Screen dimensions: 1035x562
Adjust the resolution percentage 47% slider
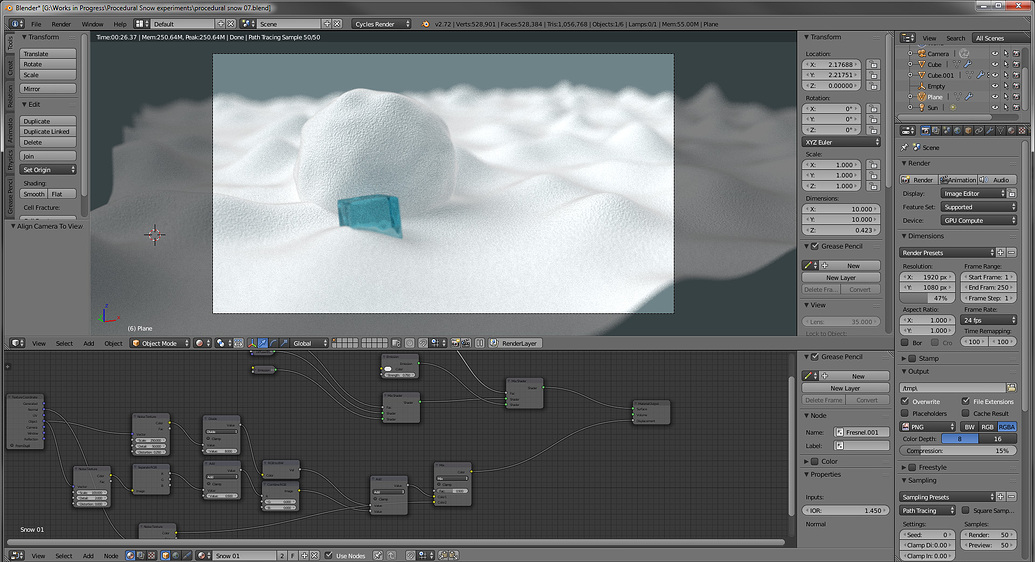(x=927, y=298)
